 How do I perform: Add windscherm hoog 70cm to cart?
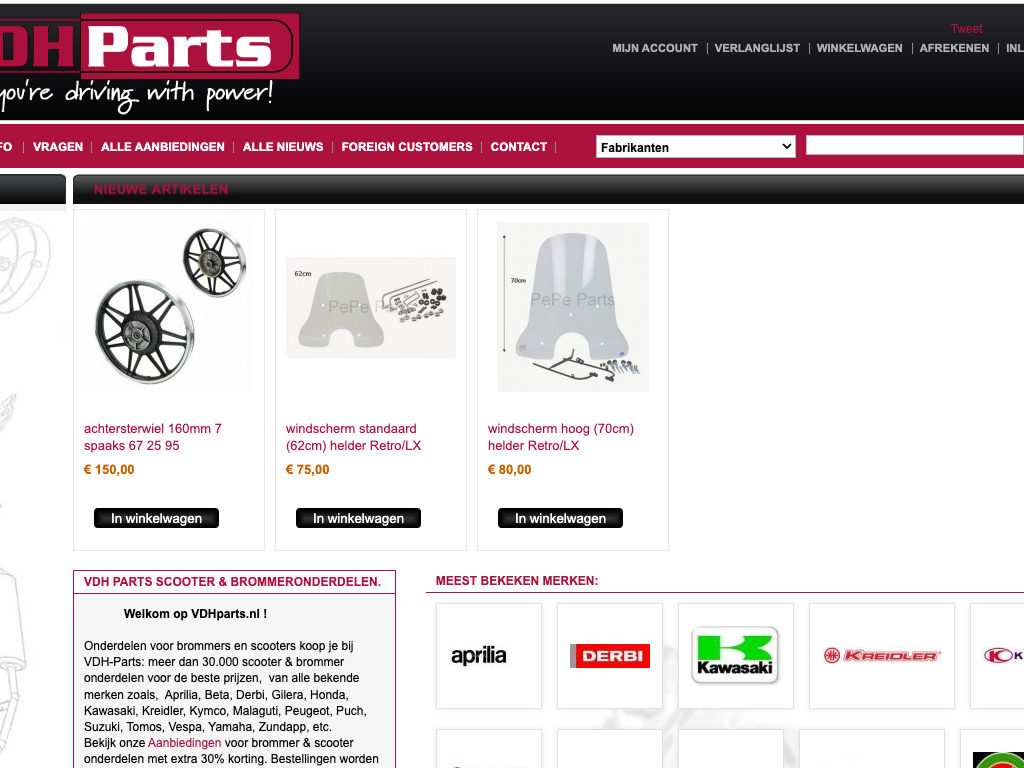[x=560, y=518]
